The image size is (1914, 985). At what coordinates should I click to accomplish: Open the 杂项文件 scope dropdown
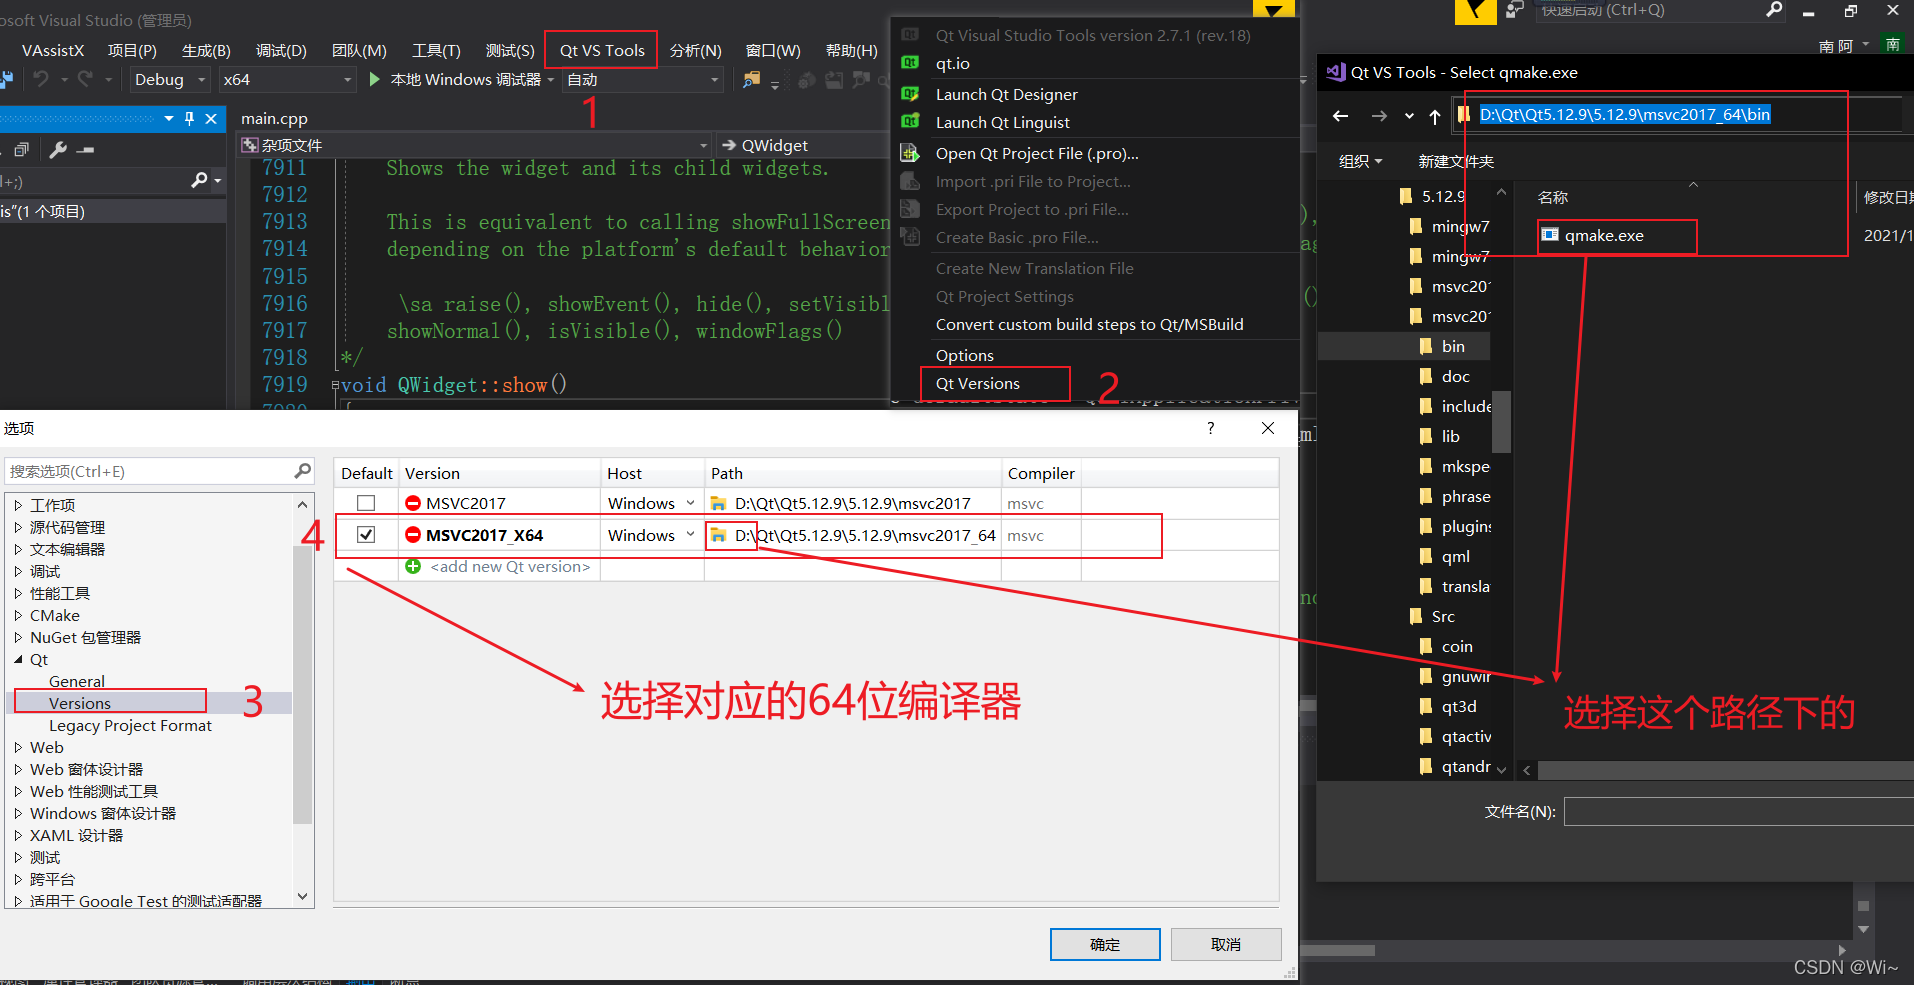point(475,145)
